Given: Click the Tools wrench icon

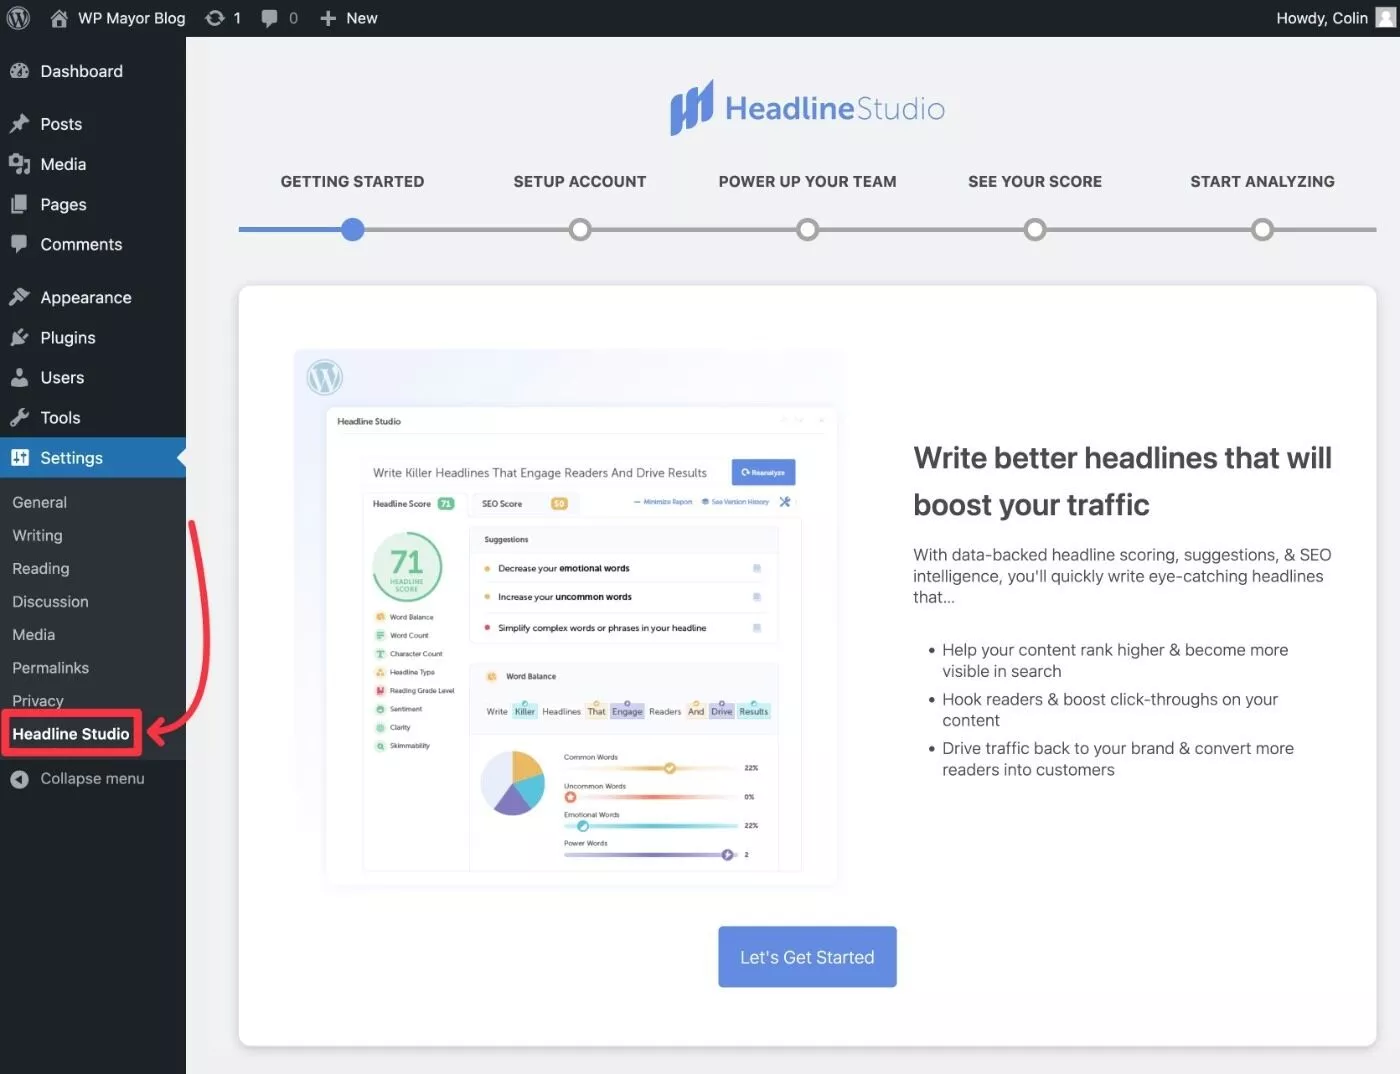Looking at the screenshot, I should tap(19, 417).
